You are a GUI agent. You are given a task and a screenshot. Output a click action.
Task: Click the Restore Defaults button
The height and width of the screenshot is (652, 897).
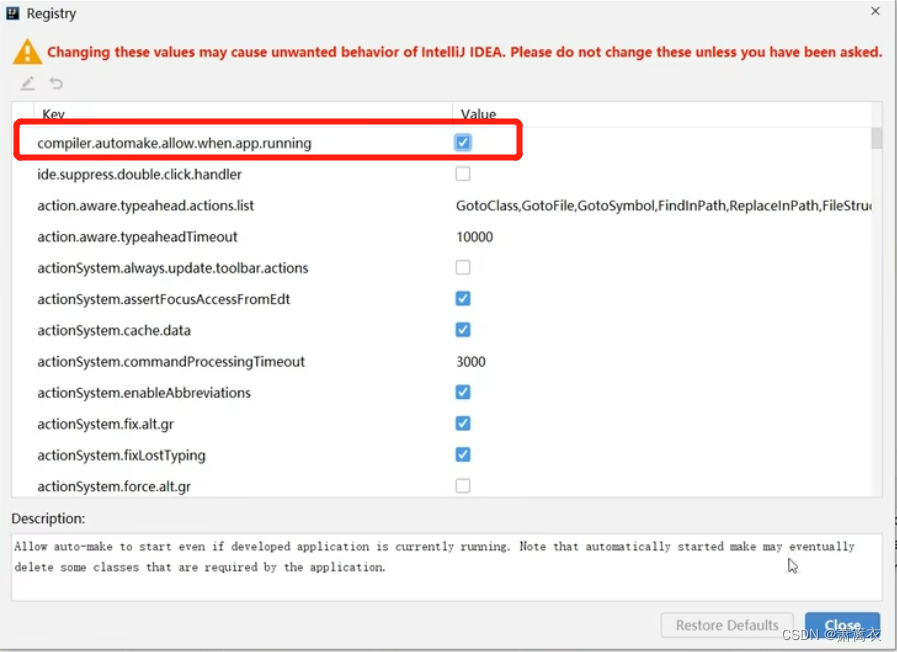[x=727, y=625]
